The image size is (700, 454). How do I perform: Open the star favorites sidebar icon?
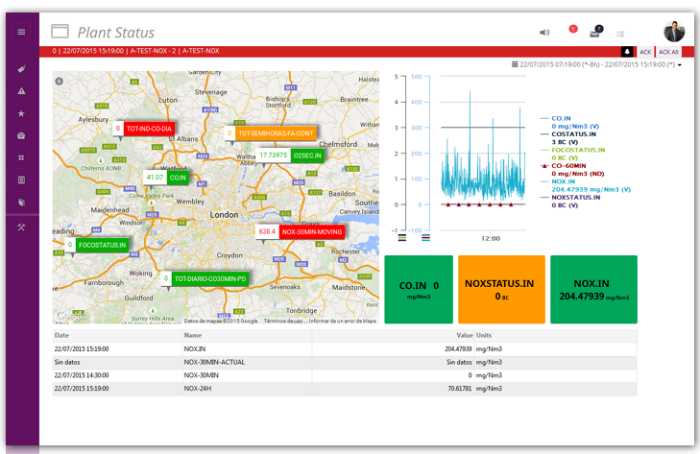click(21, 113)
